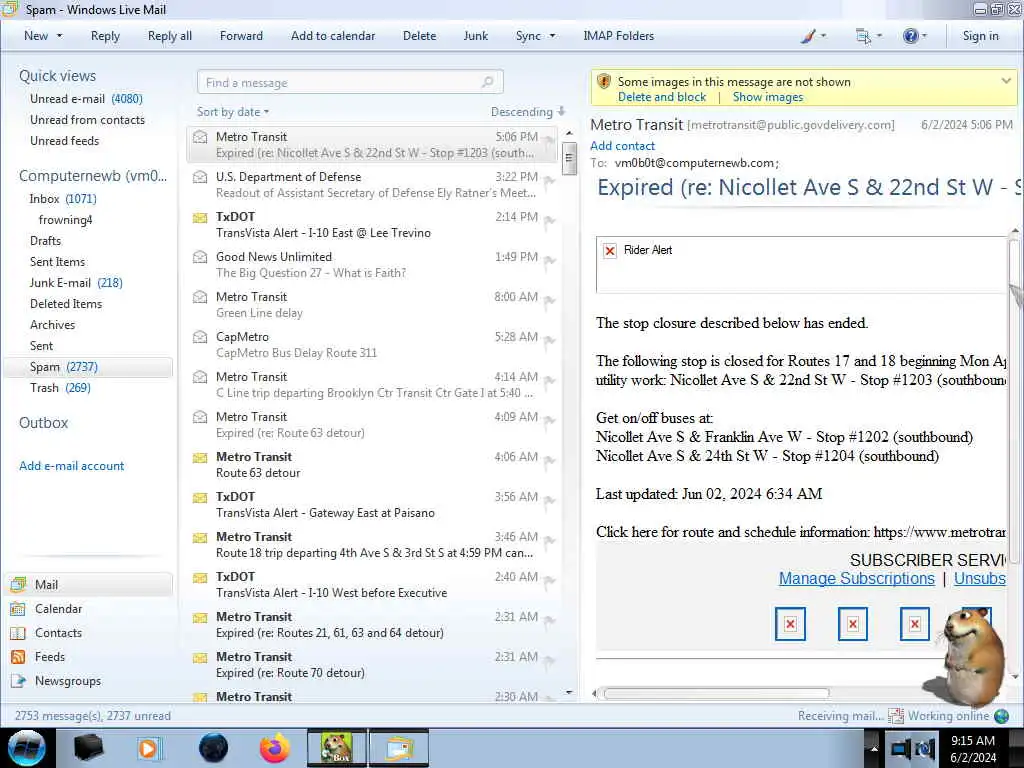Screen dimensions: 1024x768
Task: Click Add contact link
Action: point(622,146)
